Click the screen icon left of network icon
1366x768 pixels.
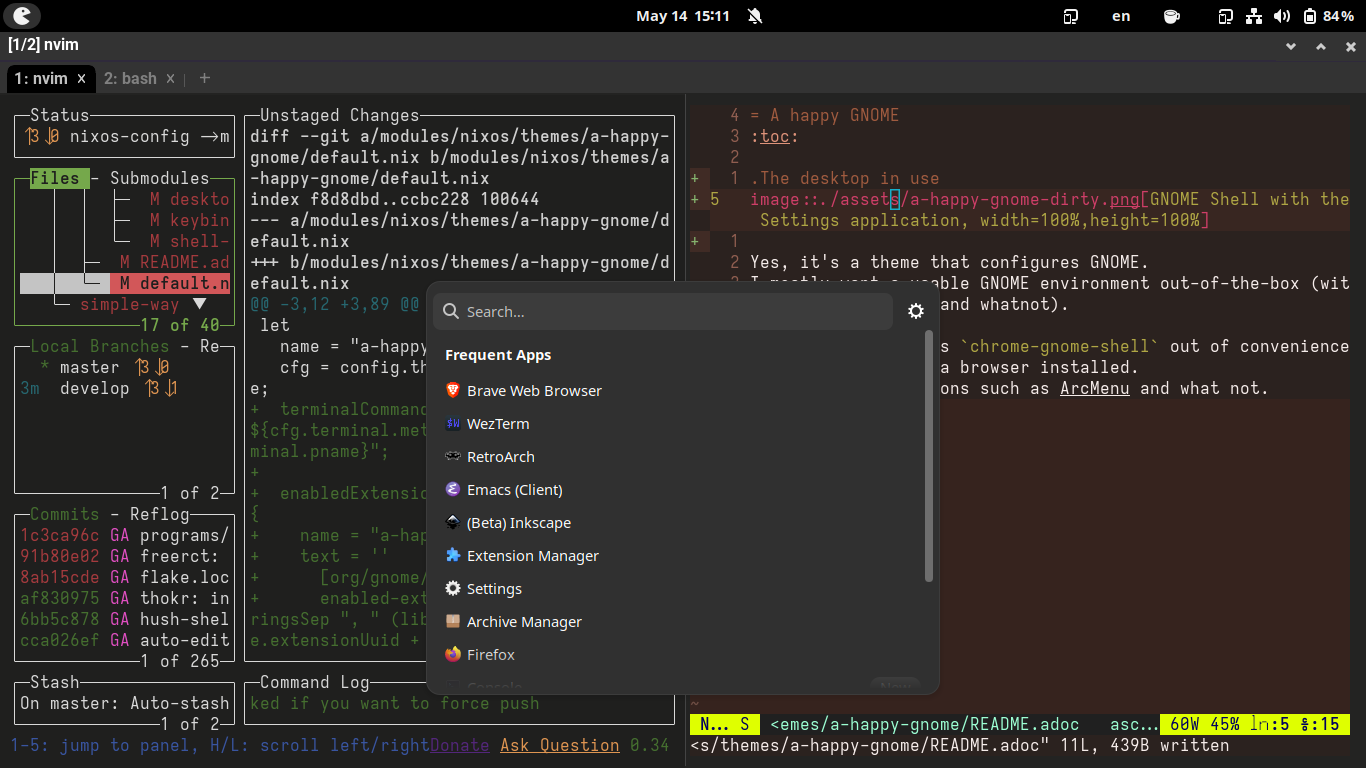tap(1226, 16)
